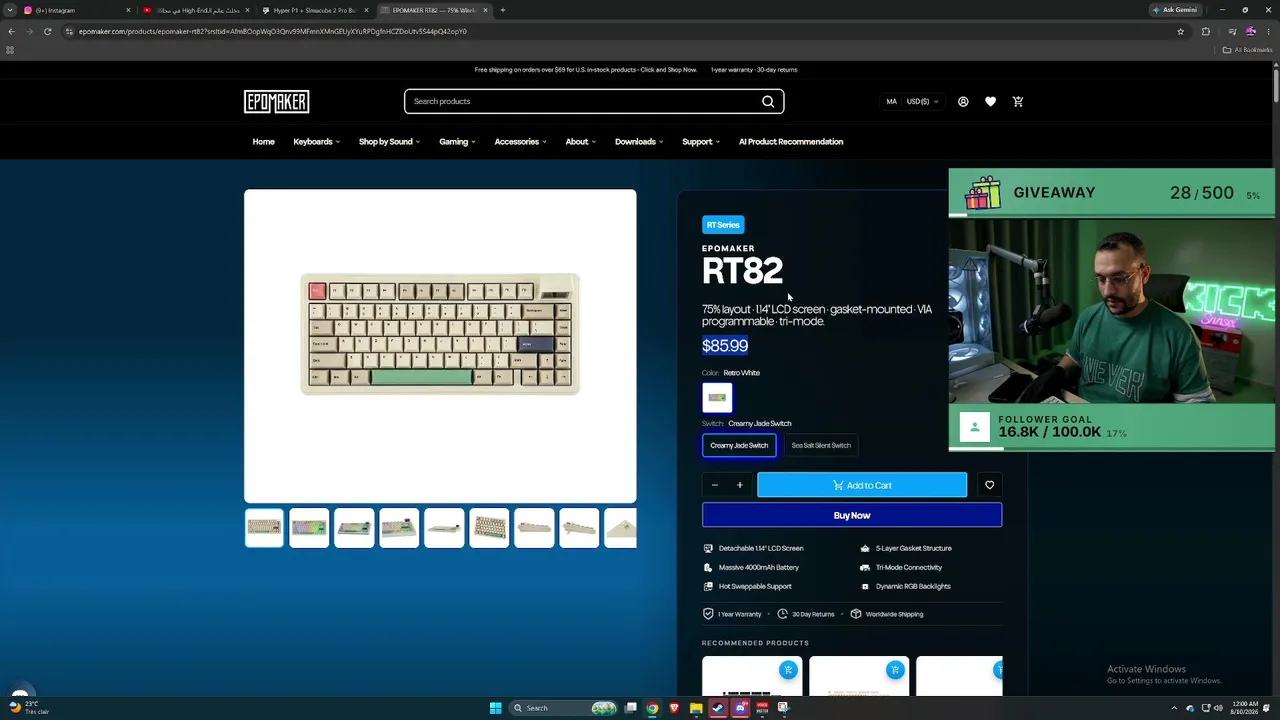Go to the Home page link
Image resolution: width=1280 pixels, height=720 pixels.
(x=263, y=142)
